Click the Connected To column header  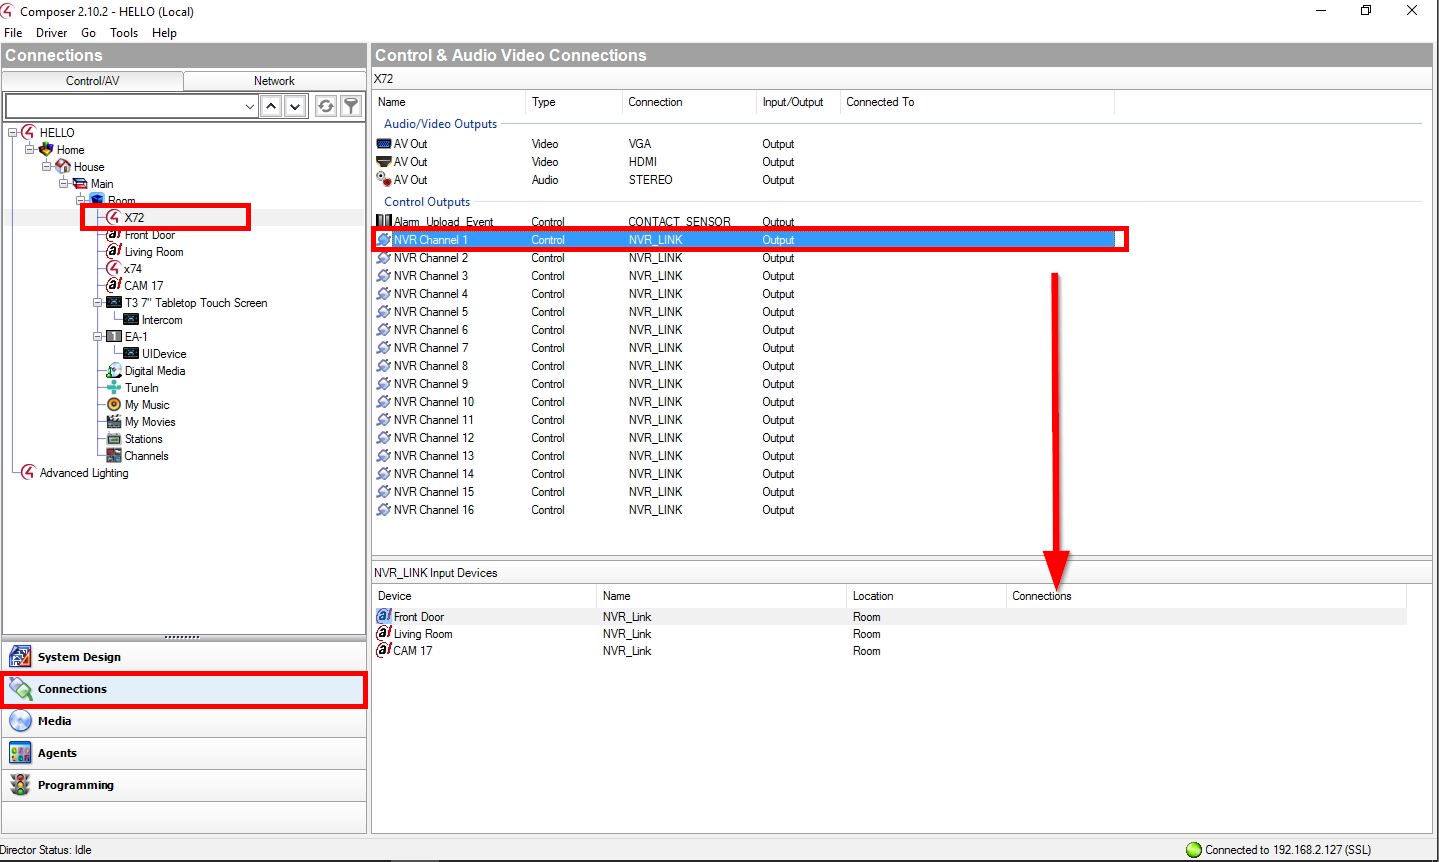point(879,102)
